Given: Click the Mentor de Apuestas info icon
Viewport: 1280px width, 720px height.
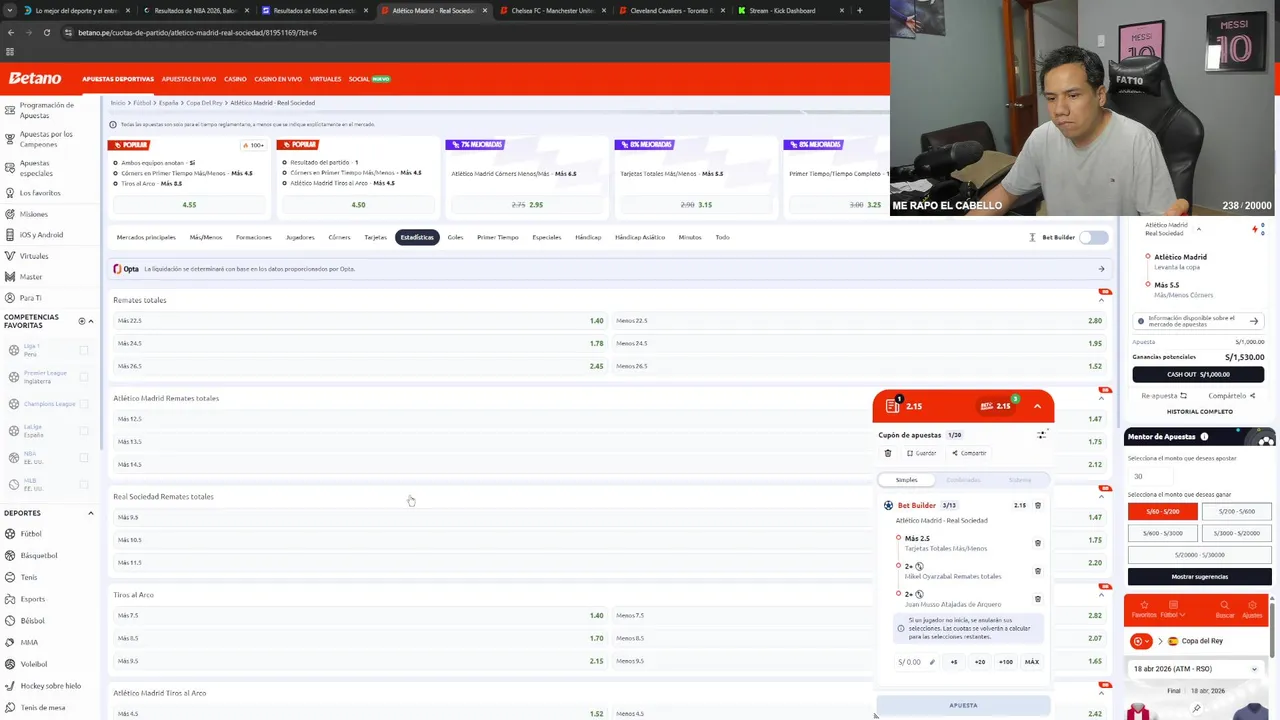Looking at the screenshot, I should click(1204, 437).
